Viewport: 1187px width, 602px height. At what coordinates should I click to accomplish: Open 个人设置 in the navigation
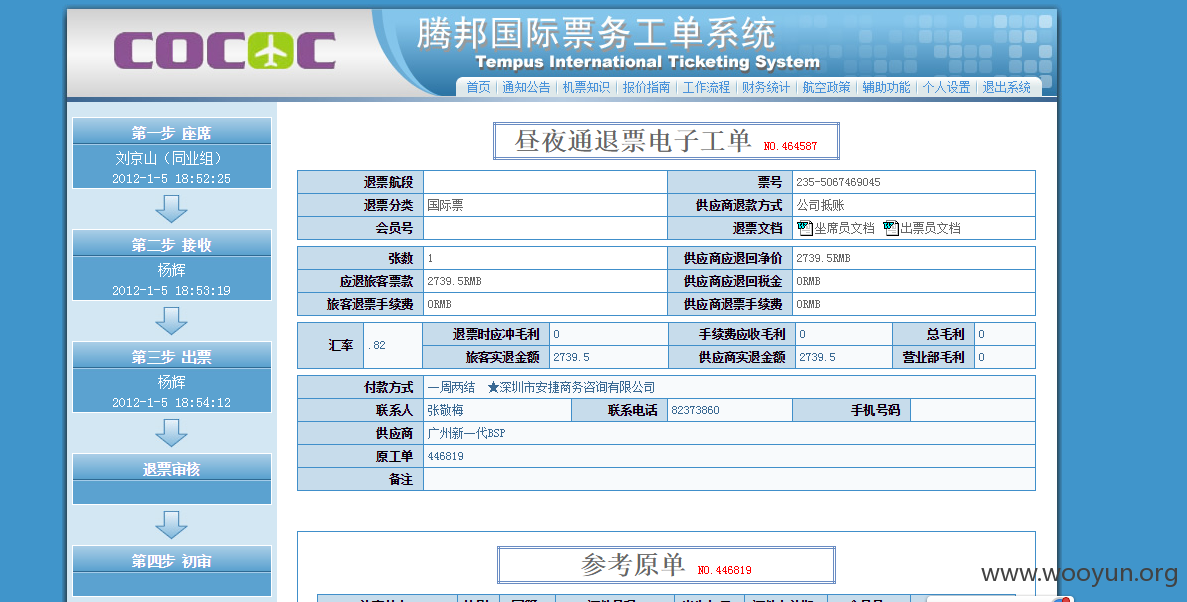[x=946, y=87]
